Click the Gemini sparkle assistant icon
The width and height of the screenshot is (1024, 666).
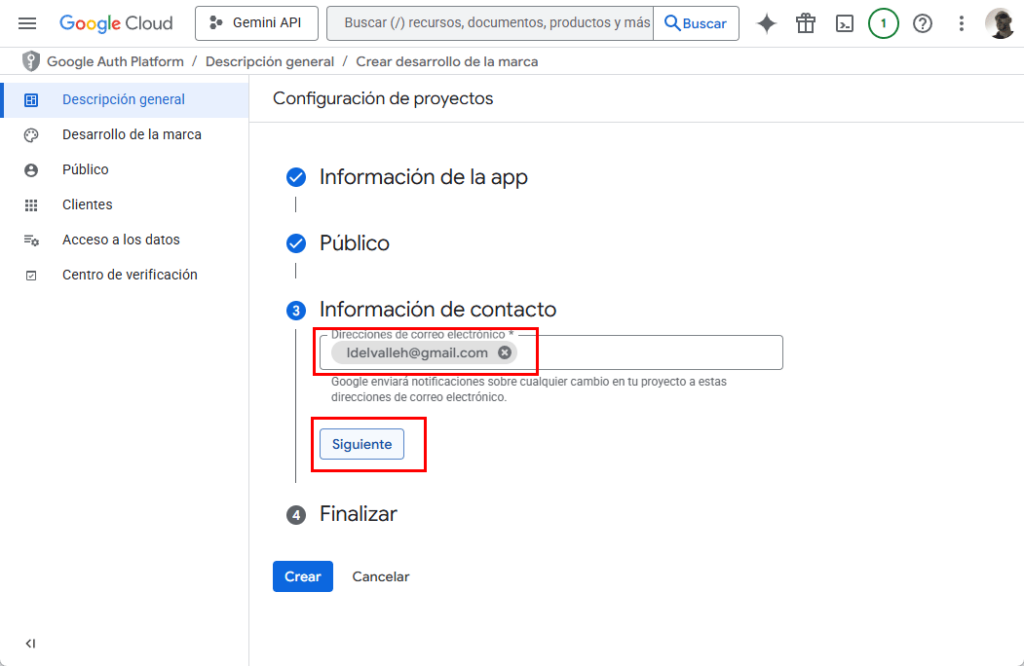coord(767,23)
